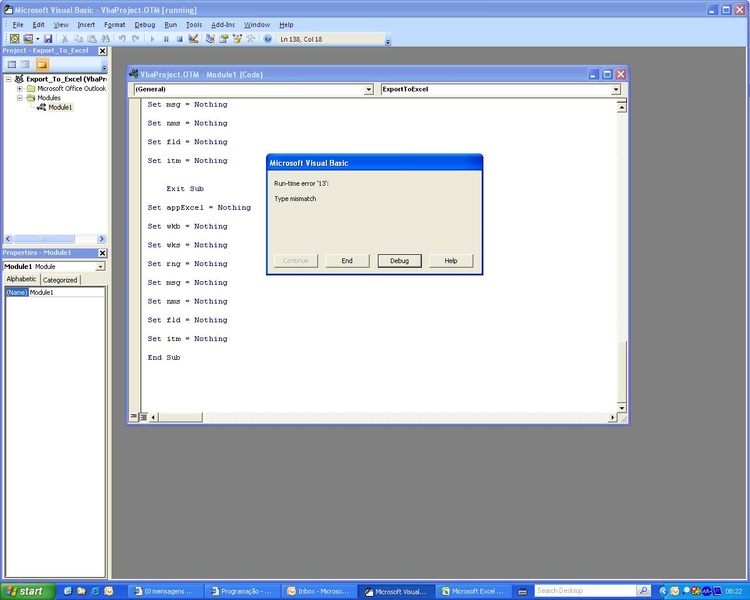Viewport: 750px width, 600px height.
Task: Open the Run menu
Action: point(170,25)
